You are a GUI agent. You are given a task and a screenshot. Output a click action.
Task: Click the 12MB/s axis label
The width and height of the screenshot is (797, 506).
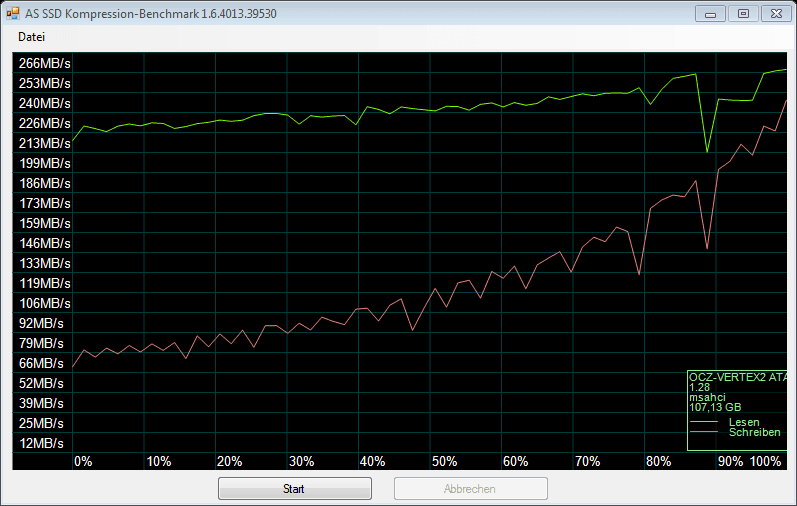(x=41, y=443)
